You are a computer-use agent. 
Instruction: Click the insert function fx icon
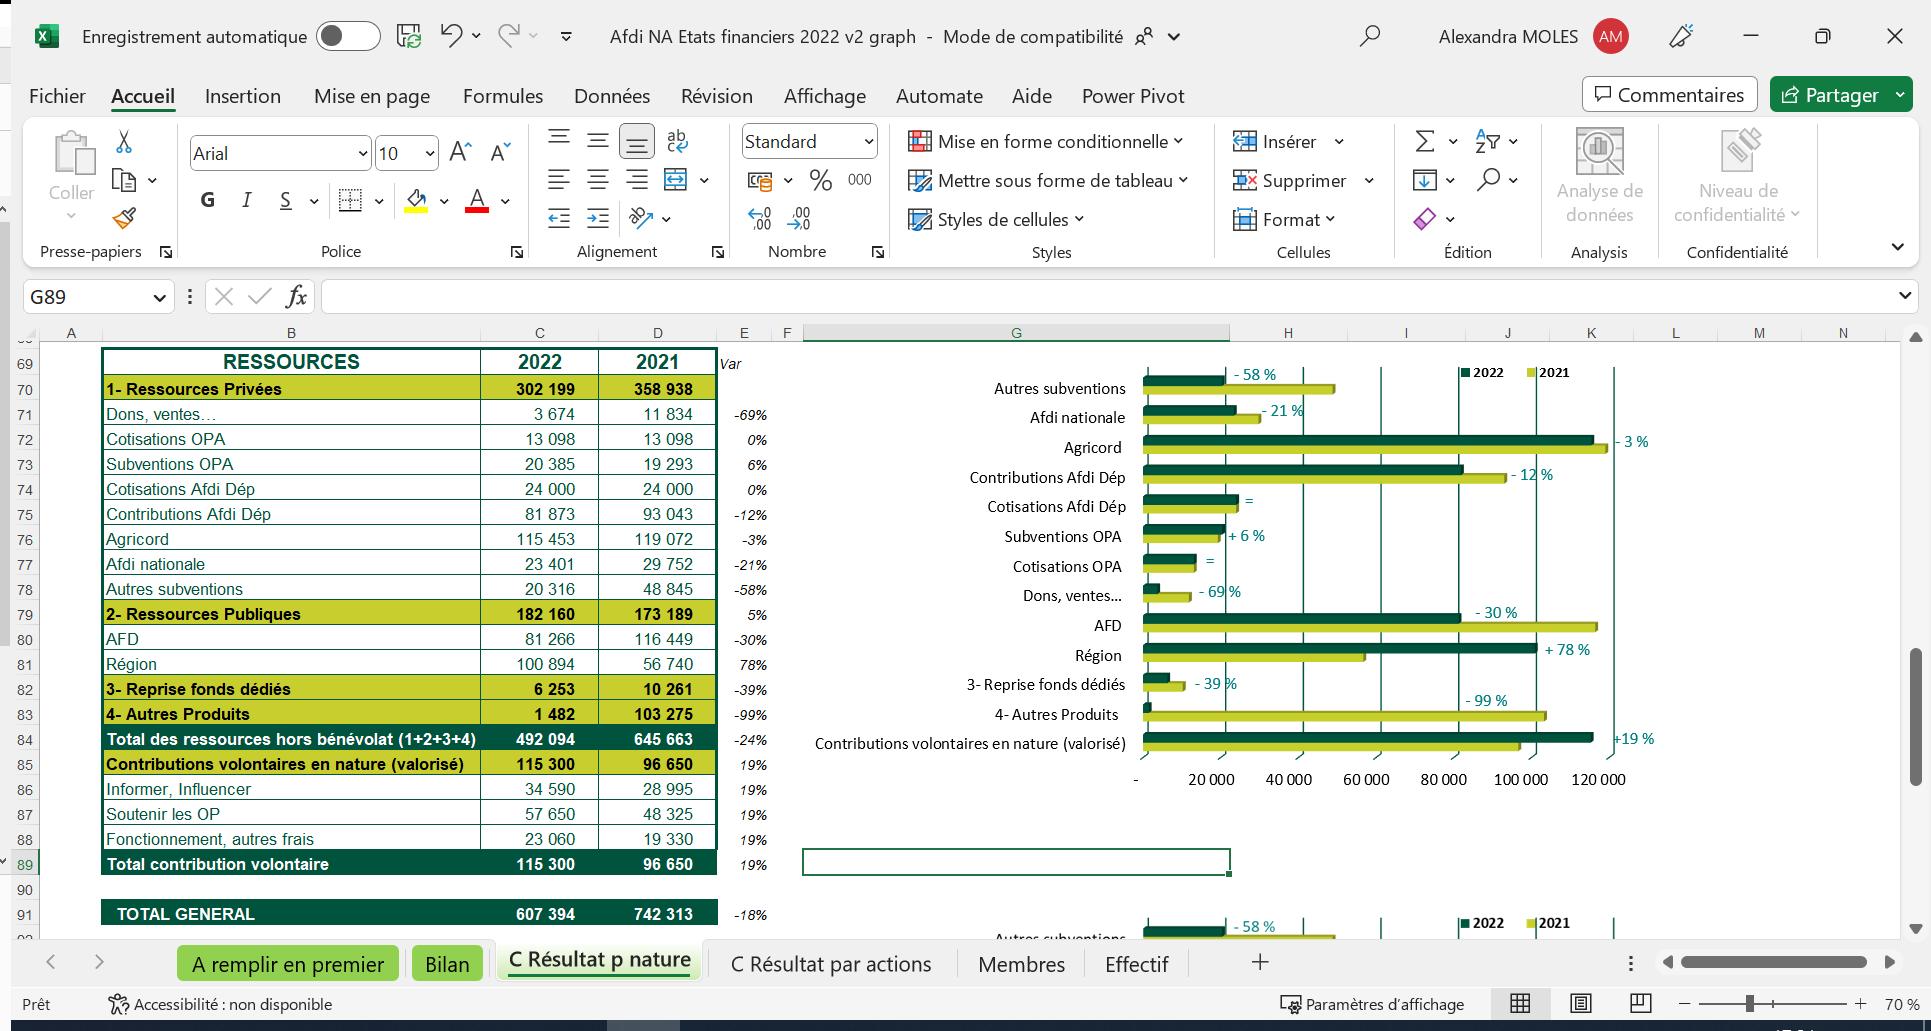pos(296,296)
